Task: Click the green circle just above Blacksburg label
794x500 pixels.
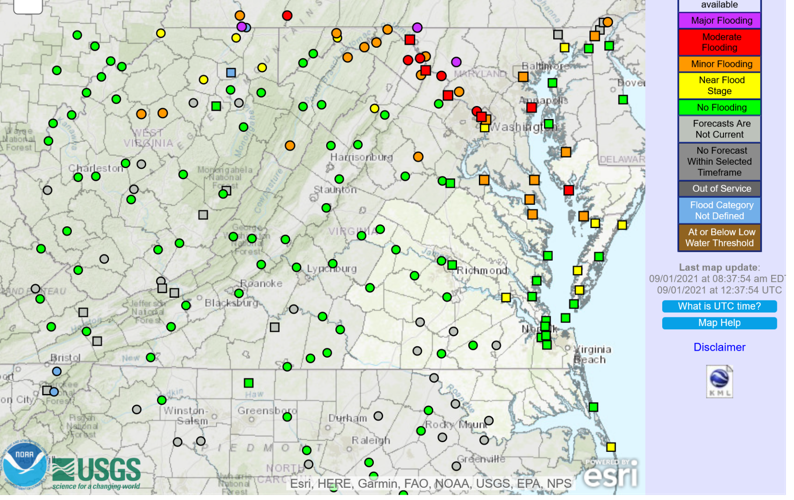Action: [x=239, y=293]
